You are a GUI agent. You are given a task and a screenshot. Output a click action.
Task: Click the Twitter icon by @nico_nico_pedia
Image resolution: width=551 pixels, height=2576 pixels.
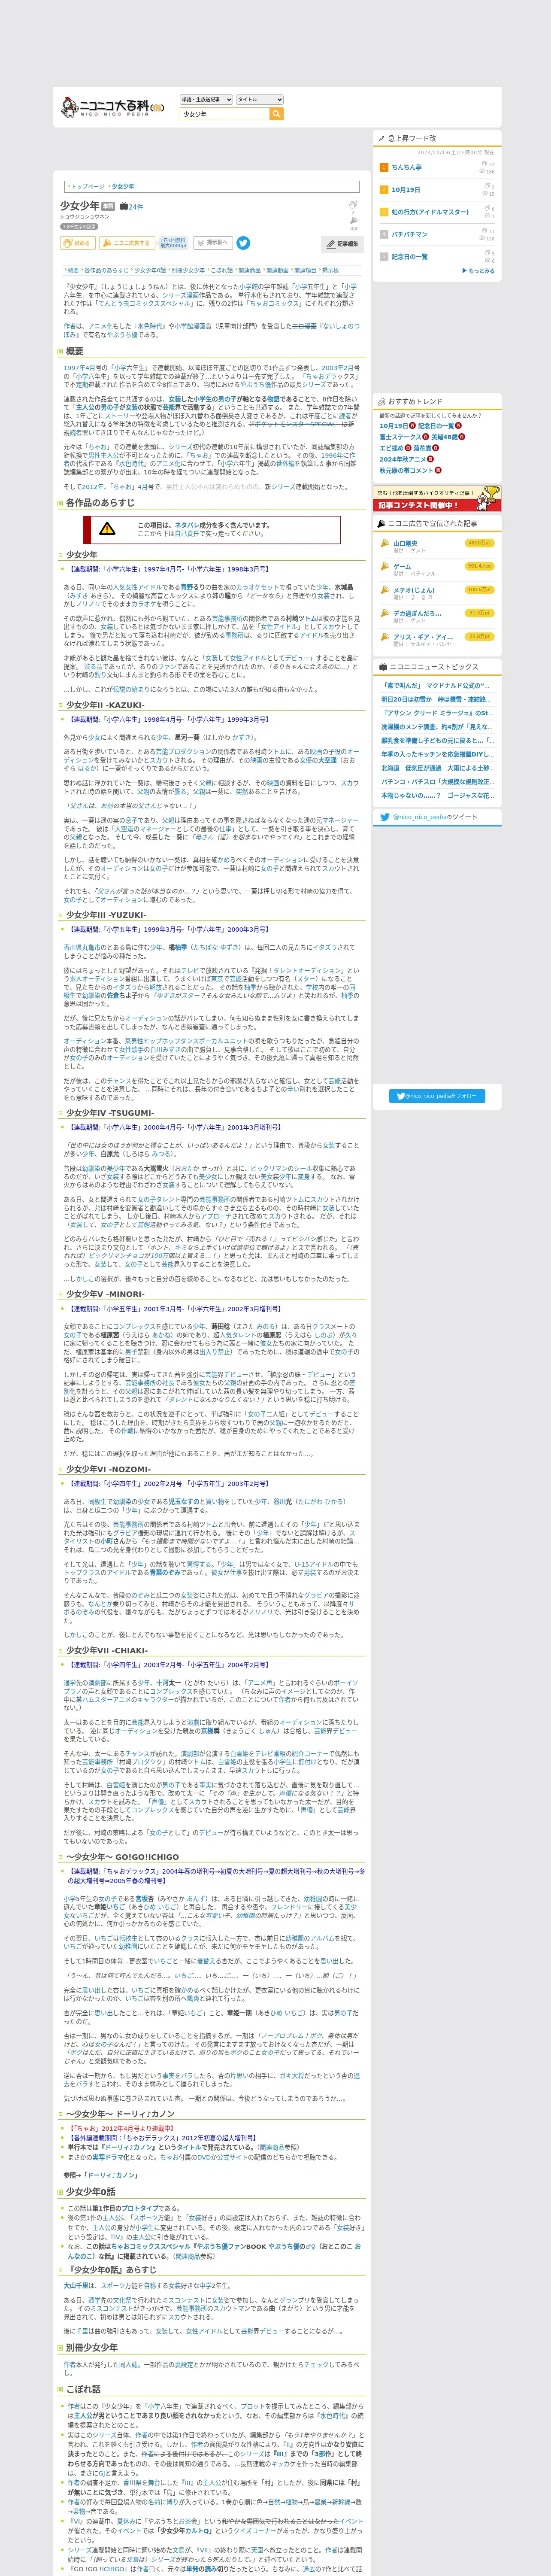(385, 817)
